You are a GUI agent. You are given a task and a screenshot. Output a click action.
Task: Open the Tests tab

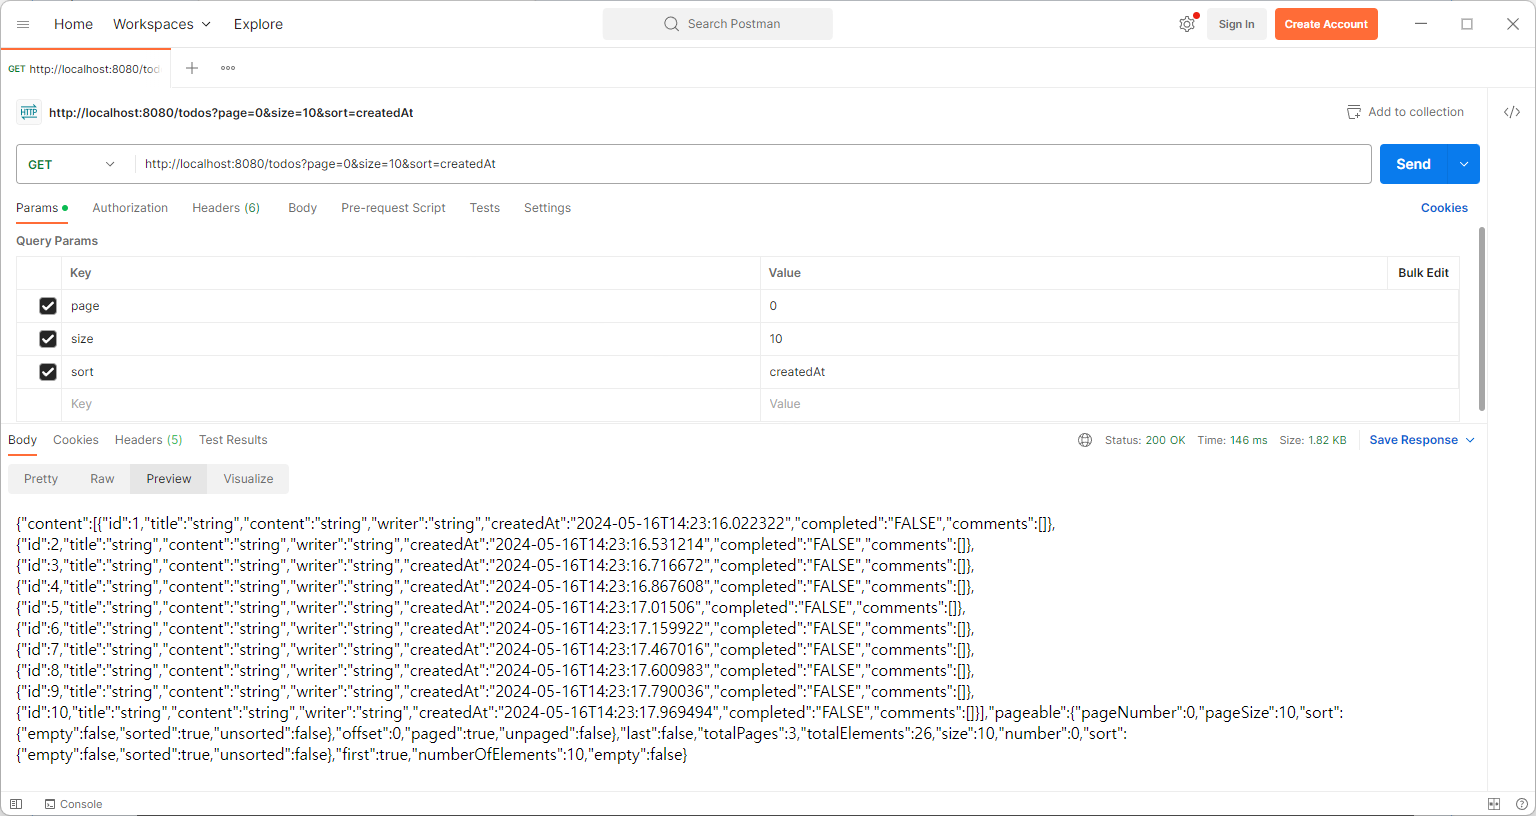tap(485, 208)
